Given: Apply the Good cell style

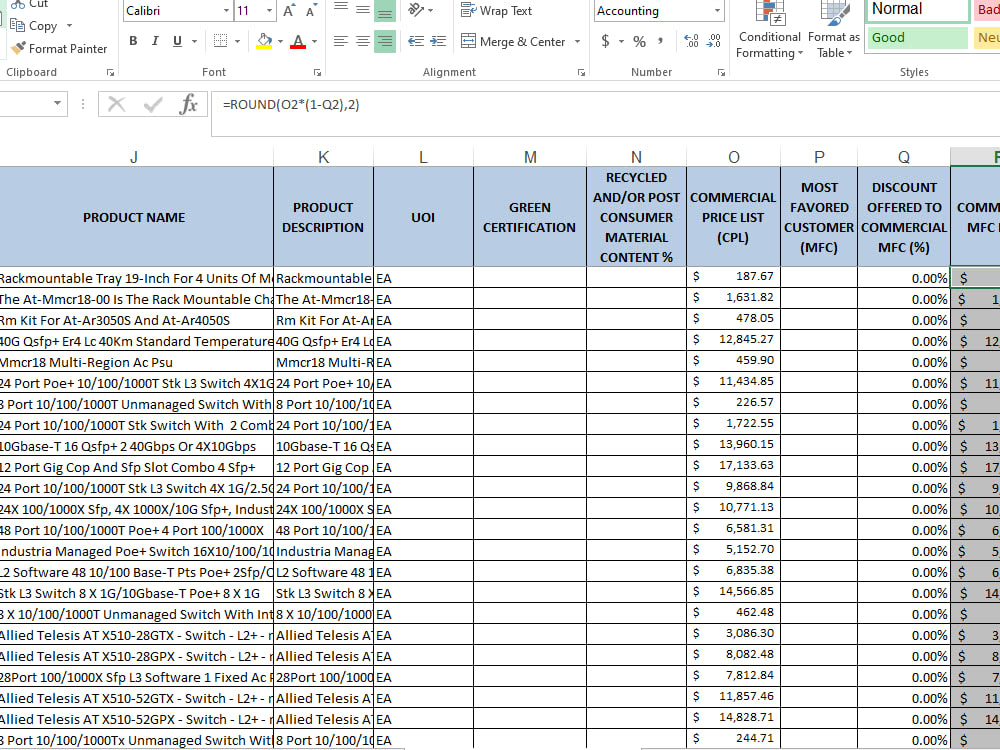Looking at the screenshot, I should pos(917,38).
